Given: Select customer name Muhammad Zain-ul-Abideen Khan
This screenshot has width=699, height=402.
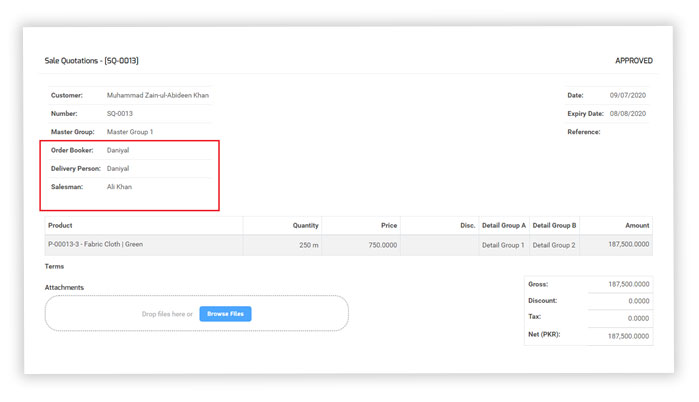Looking at the screenshot, I should (158, 95).
